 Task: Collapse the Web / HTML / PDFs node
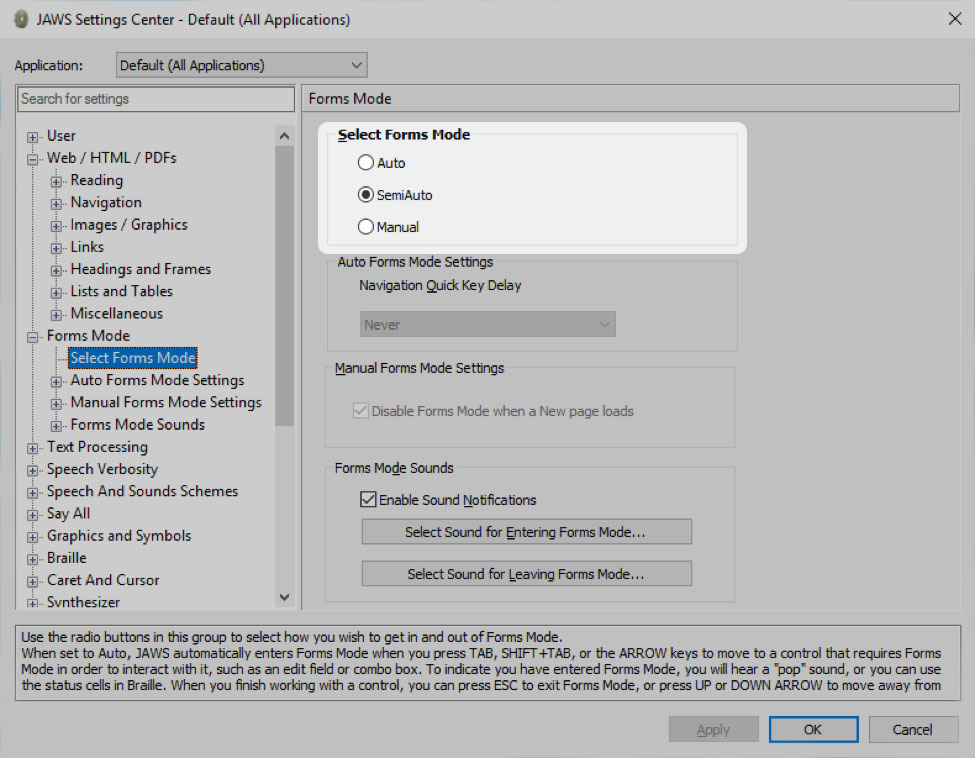pos(33,159)
